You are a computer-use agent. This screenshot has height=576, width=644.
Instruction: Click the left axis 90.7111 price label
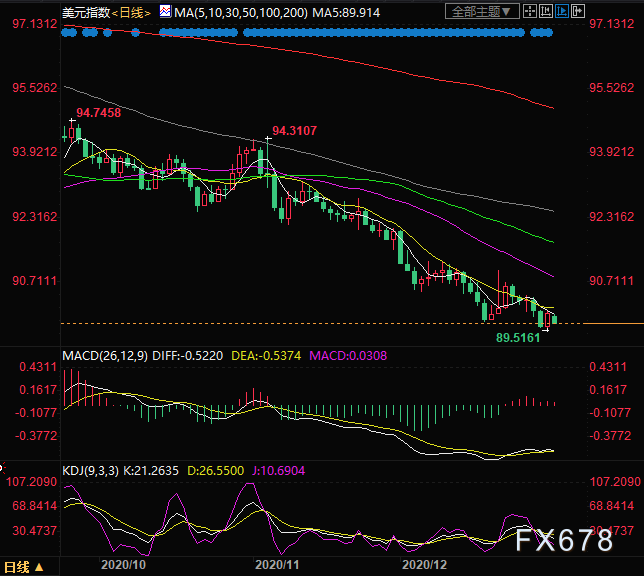pos(34,281)
